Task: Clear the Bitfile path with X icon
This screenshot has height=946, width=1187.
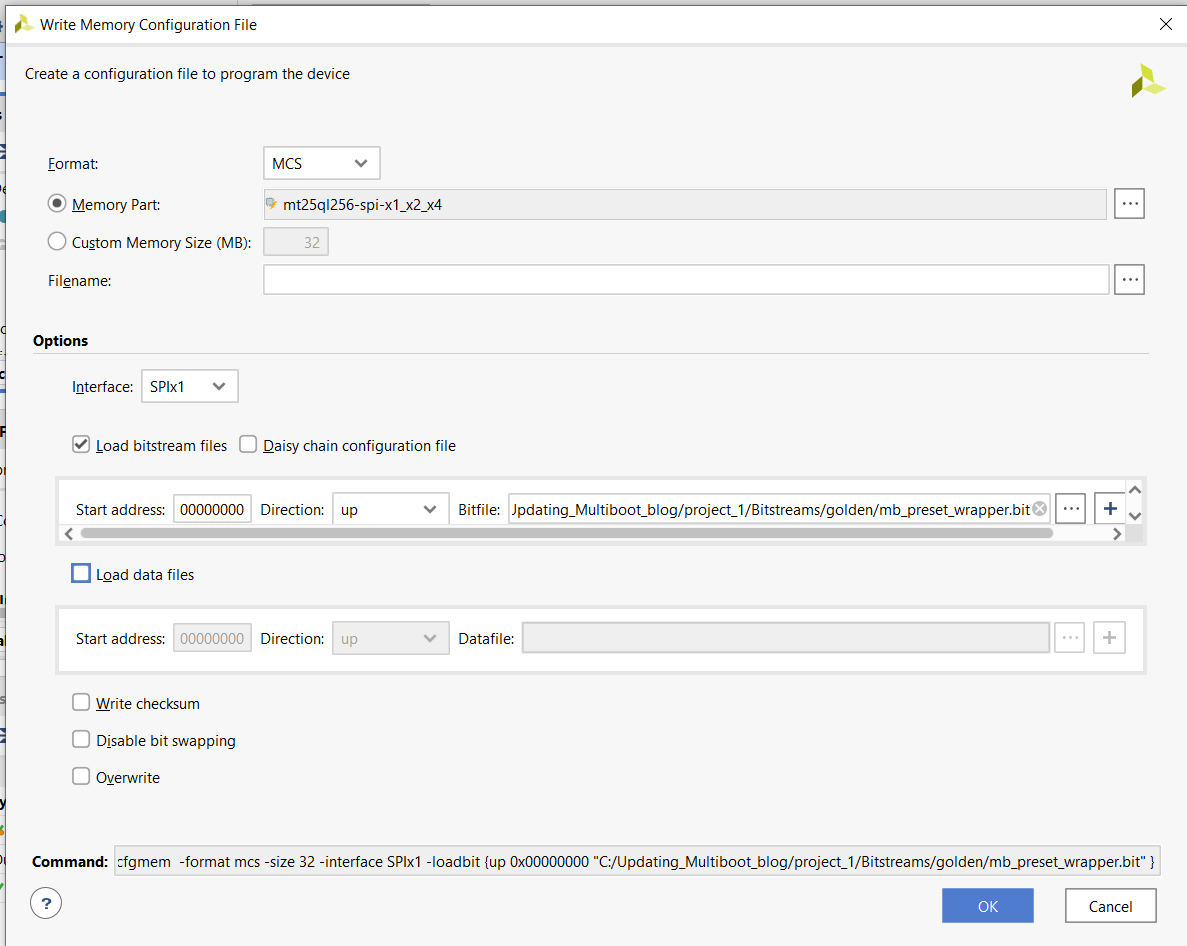Action: (1040, 509)
